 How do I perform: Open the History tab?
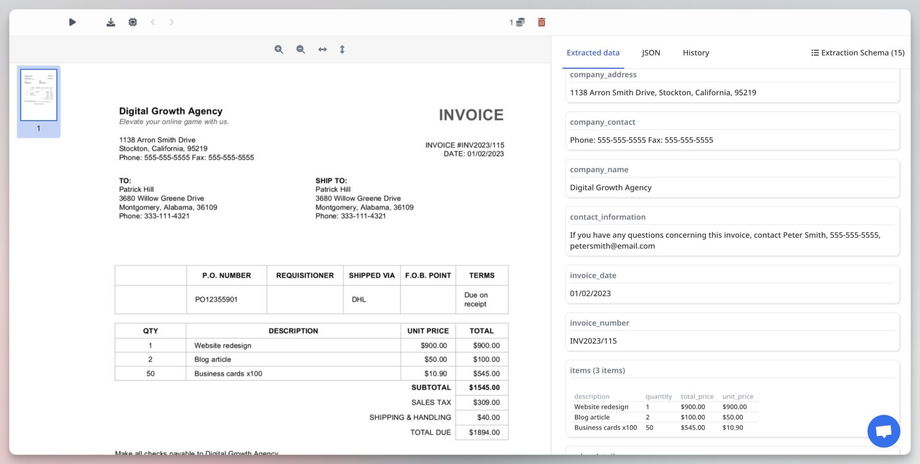[x=696, y=52]
